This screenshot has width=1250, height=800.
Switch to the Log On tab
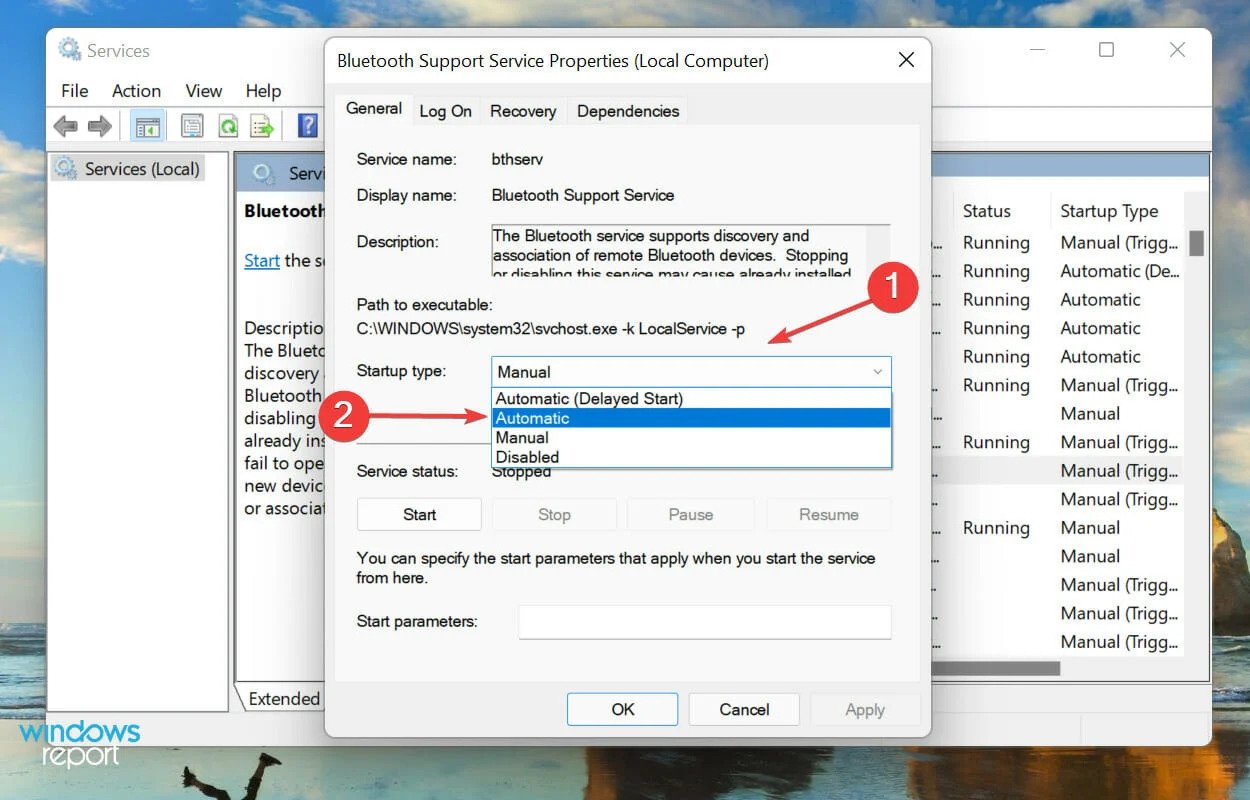445,111
